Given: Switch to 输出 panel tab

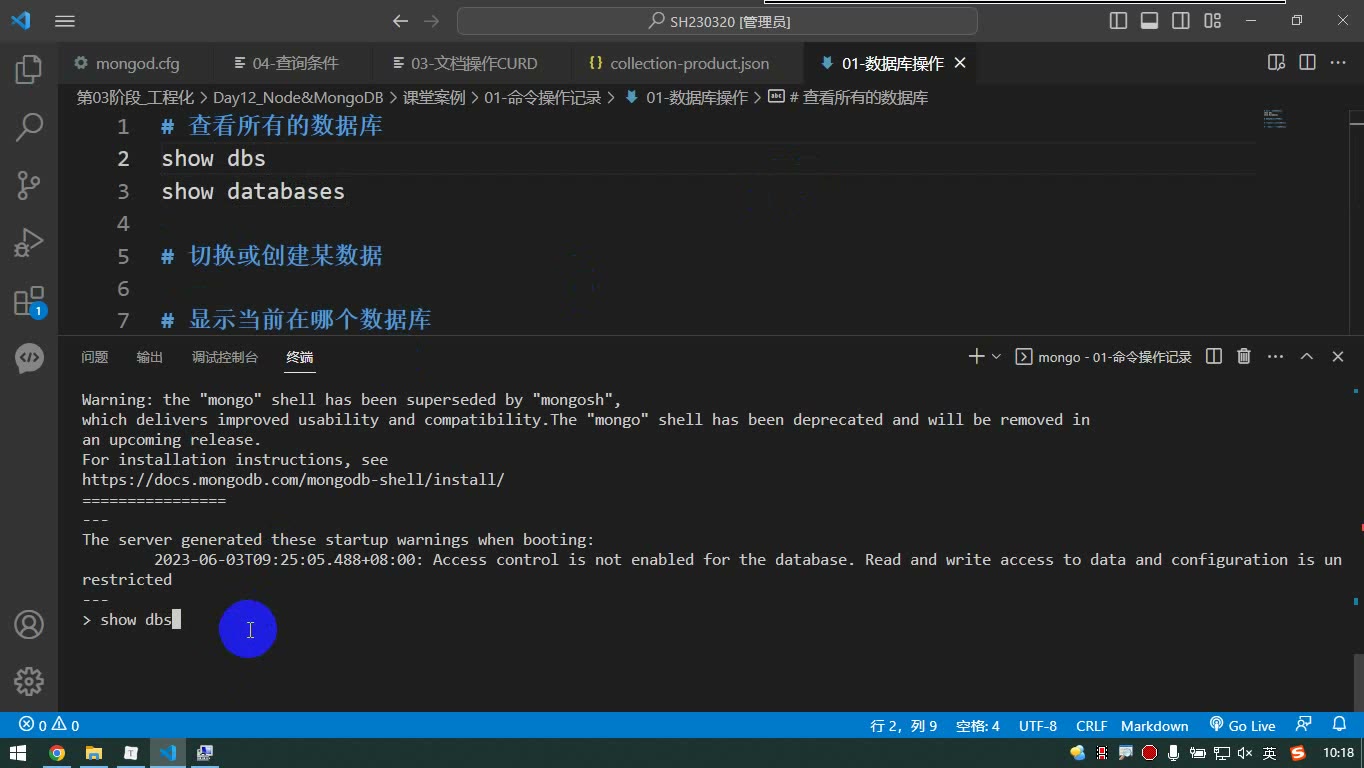Looking at the screenshot, I should [149, 357].
